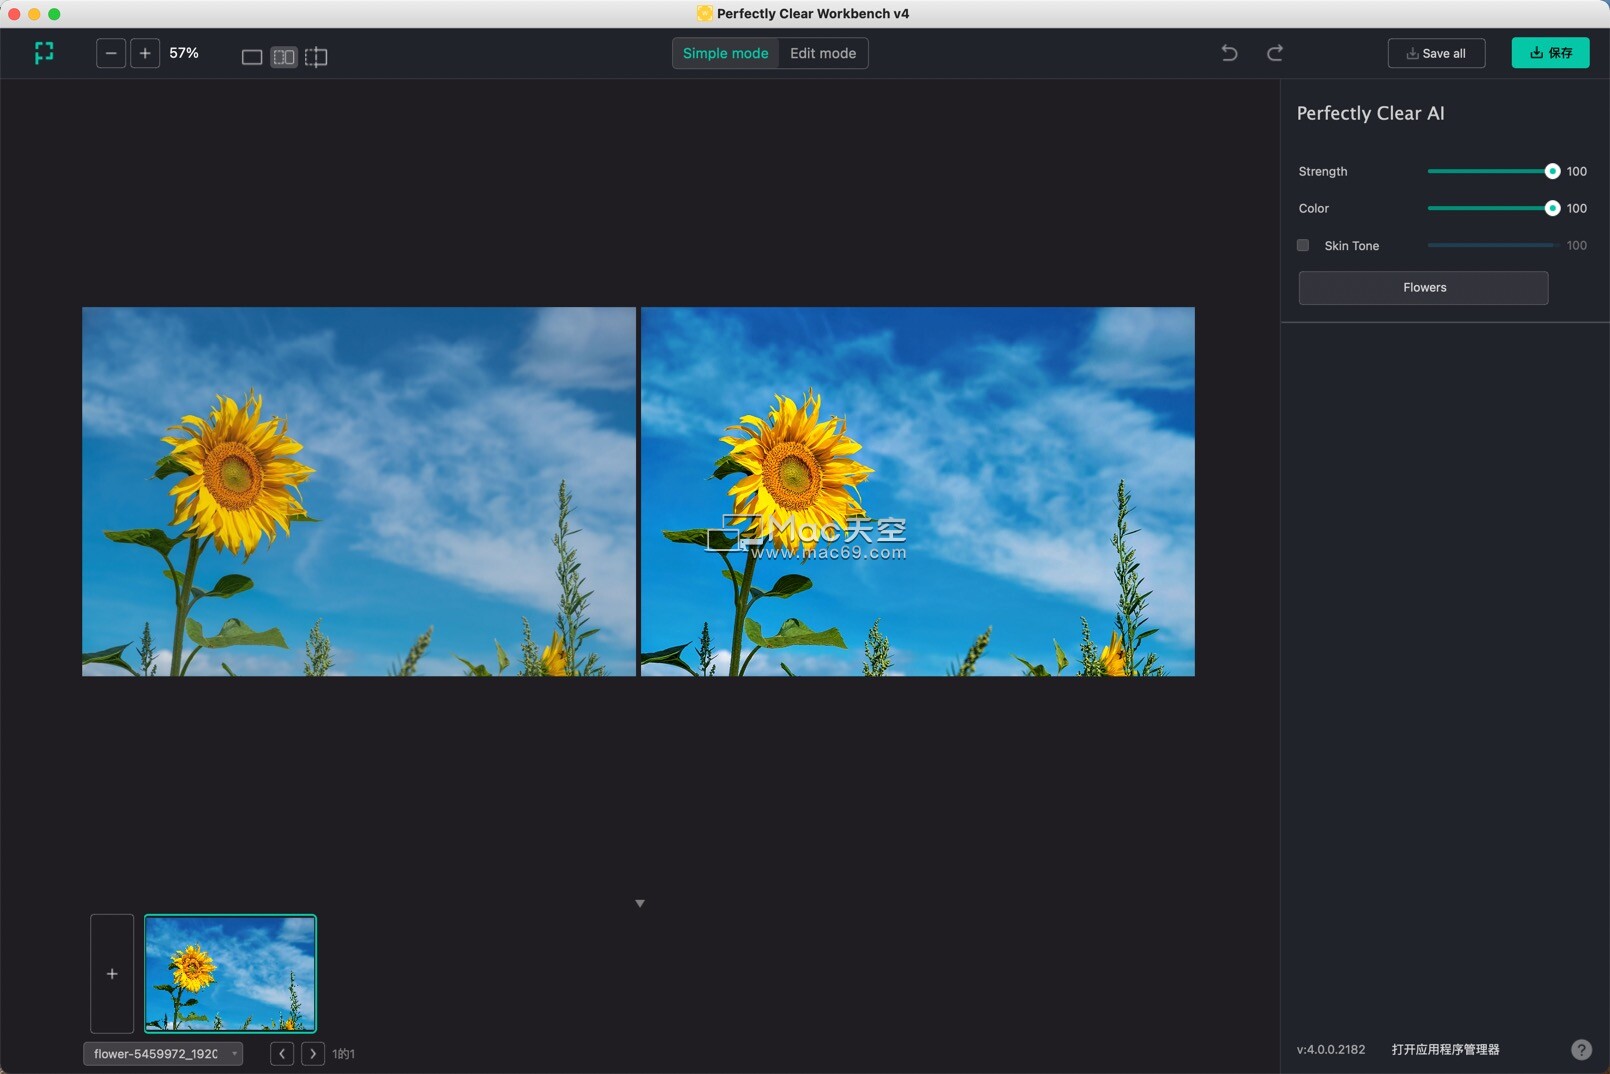Viewport: 1610px width, 1074px height.
Task: Switch to split-line compare view
Action: click(316, 57)
